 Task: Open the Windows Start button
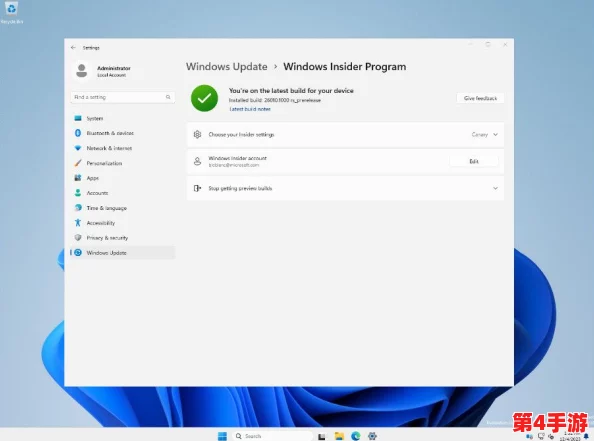click(x=222, y=436)
